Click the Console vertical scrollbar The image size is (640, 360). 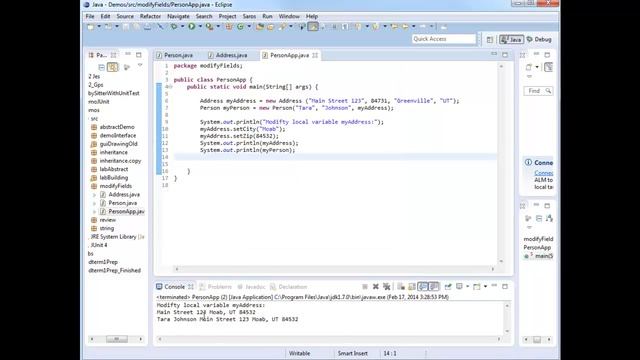pos(507,318)
